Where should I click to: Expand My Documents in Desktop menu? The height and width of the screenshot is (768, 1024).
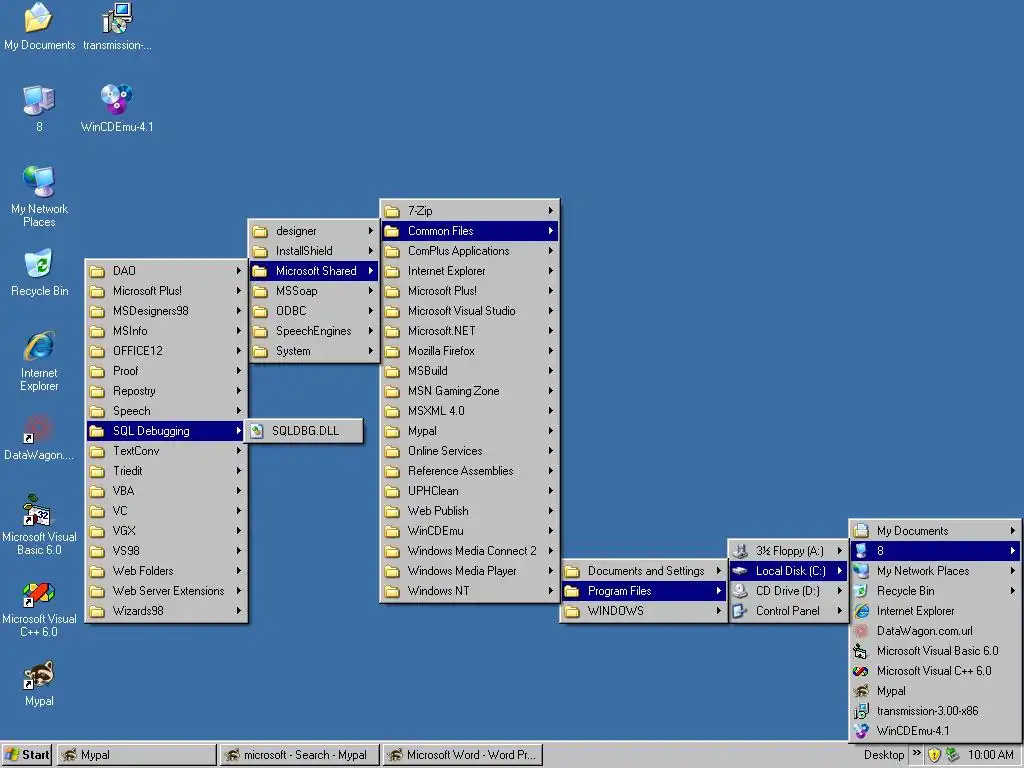pos(935,531)
